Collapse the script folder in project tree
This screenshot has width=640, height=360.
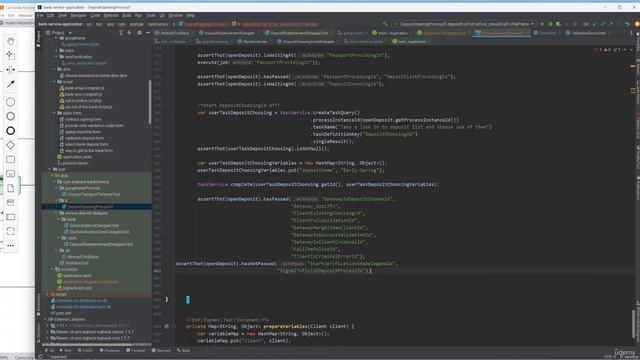point(54,82)
